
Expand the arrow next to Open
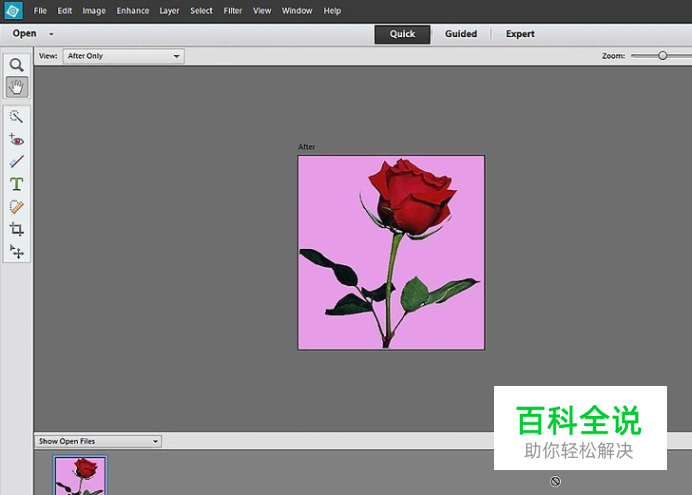[x=51, y=34]
